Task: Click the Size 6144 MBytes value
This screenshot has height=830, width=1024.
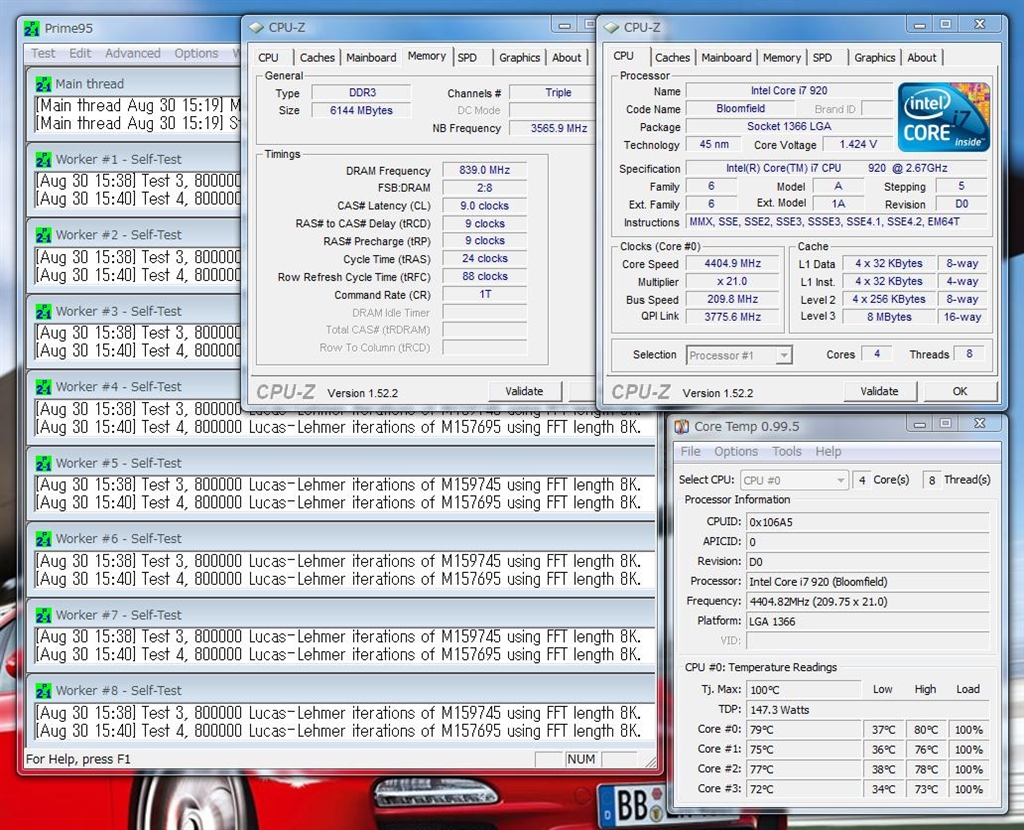Action: [361, 110]
